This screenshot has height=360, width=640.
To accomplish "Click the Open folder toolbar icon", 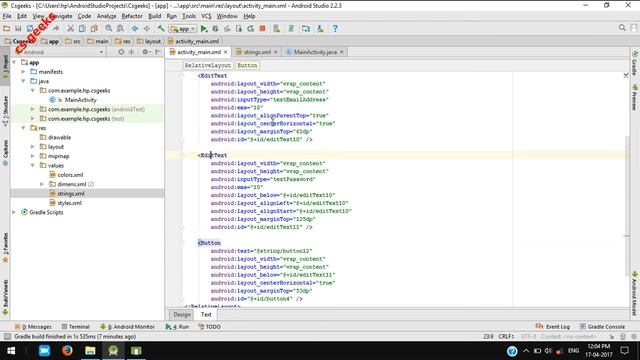I will [x=7, y=29].
